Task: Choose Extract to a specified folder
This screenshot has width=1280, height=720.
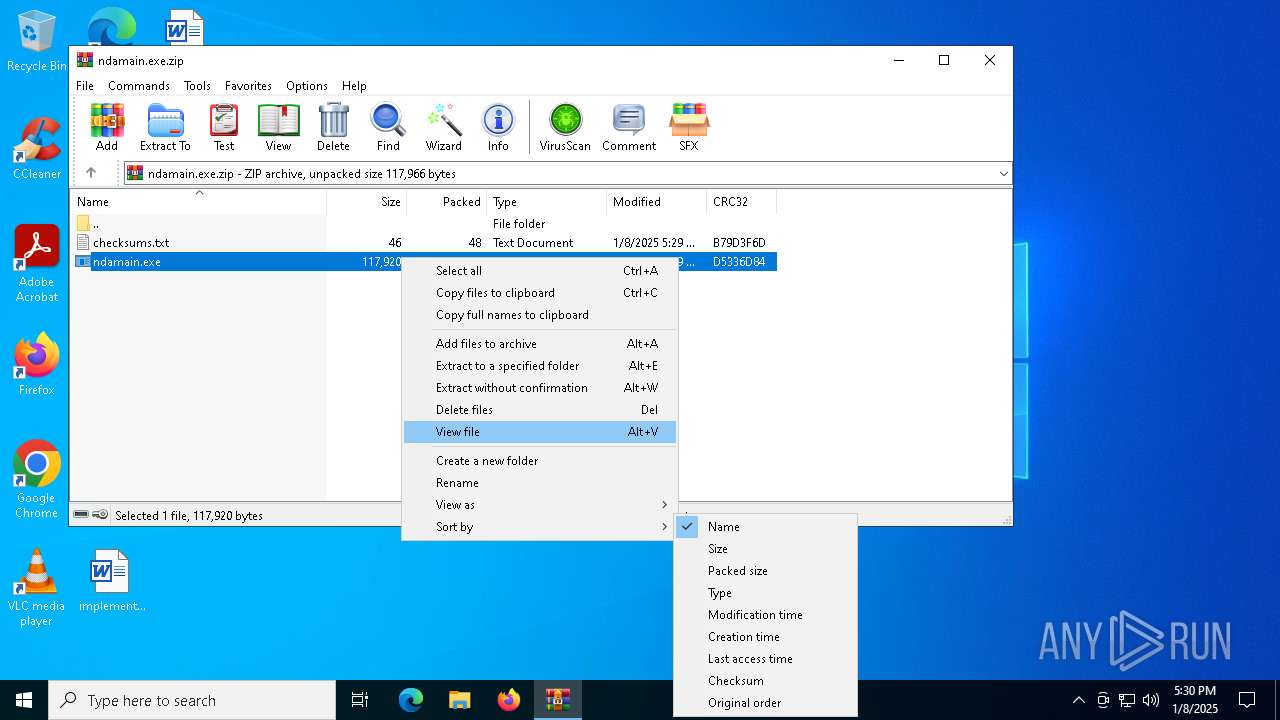Action: tap(540, 366)
